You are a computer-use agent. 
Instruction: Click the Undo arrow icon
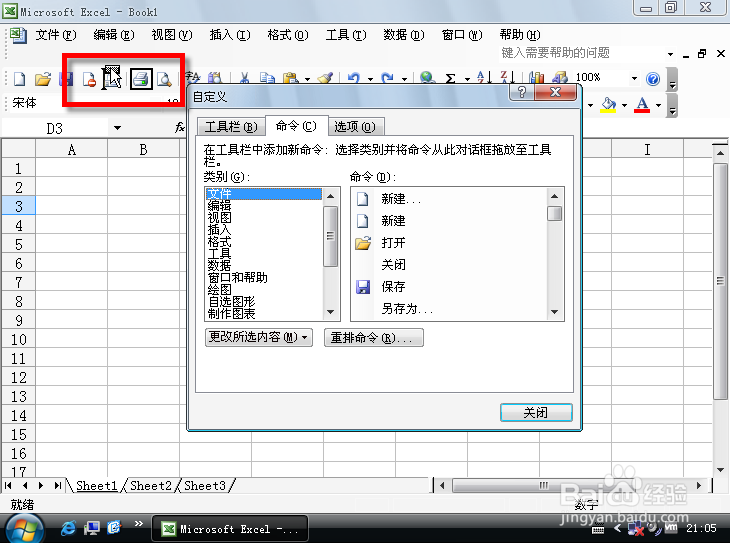pos(354,78)
